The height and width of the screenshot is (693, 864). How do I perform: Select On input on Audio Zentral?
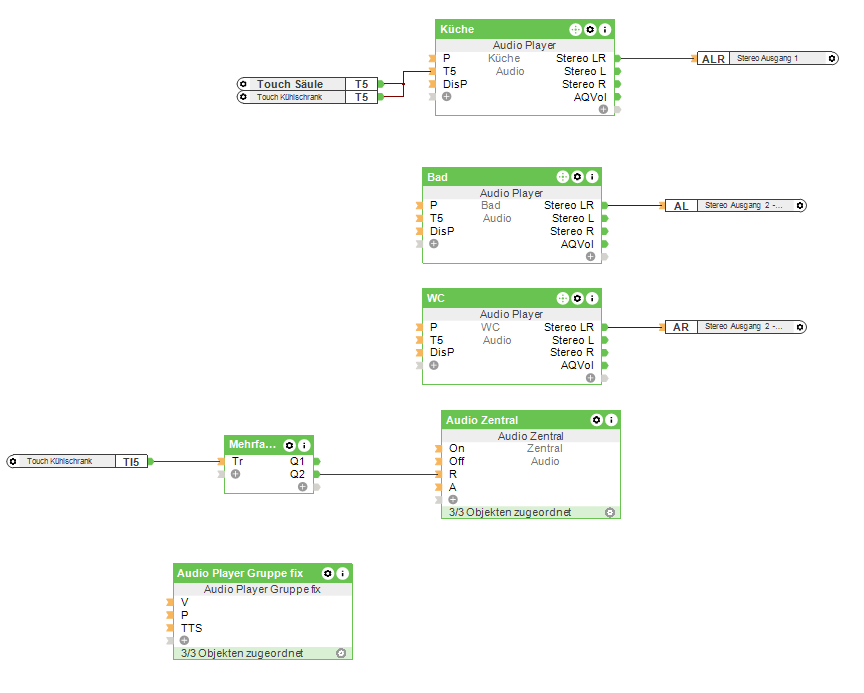456,448
